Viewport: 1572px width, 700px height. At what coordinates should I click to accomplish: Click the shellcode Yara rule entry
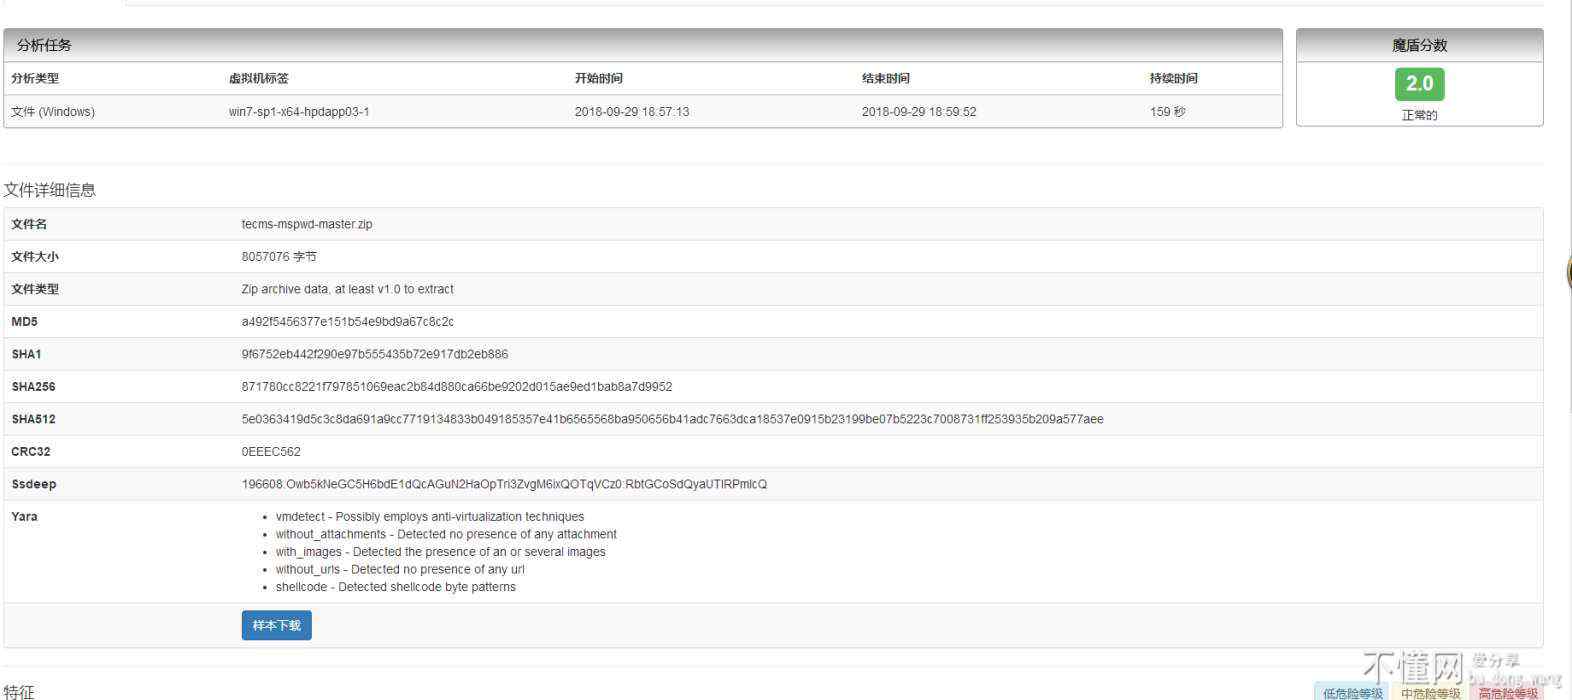[x=395, y=587]
